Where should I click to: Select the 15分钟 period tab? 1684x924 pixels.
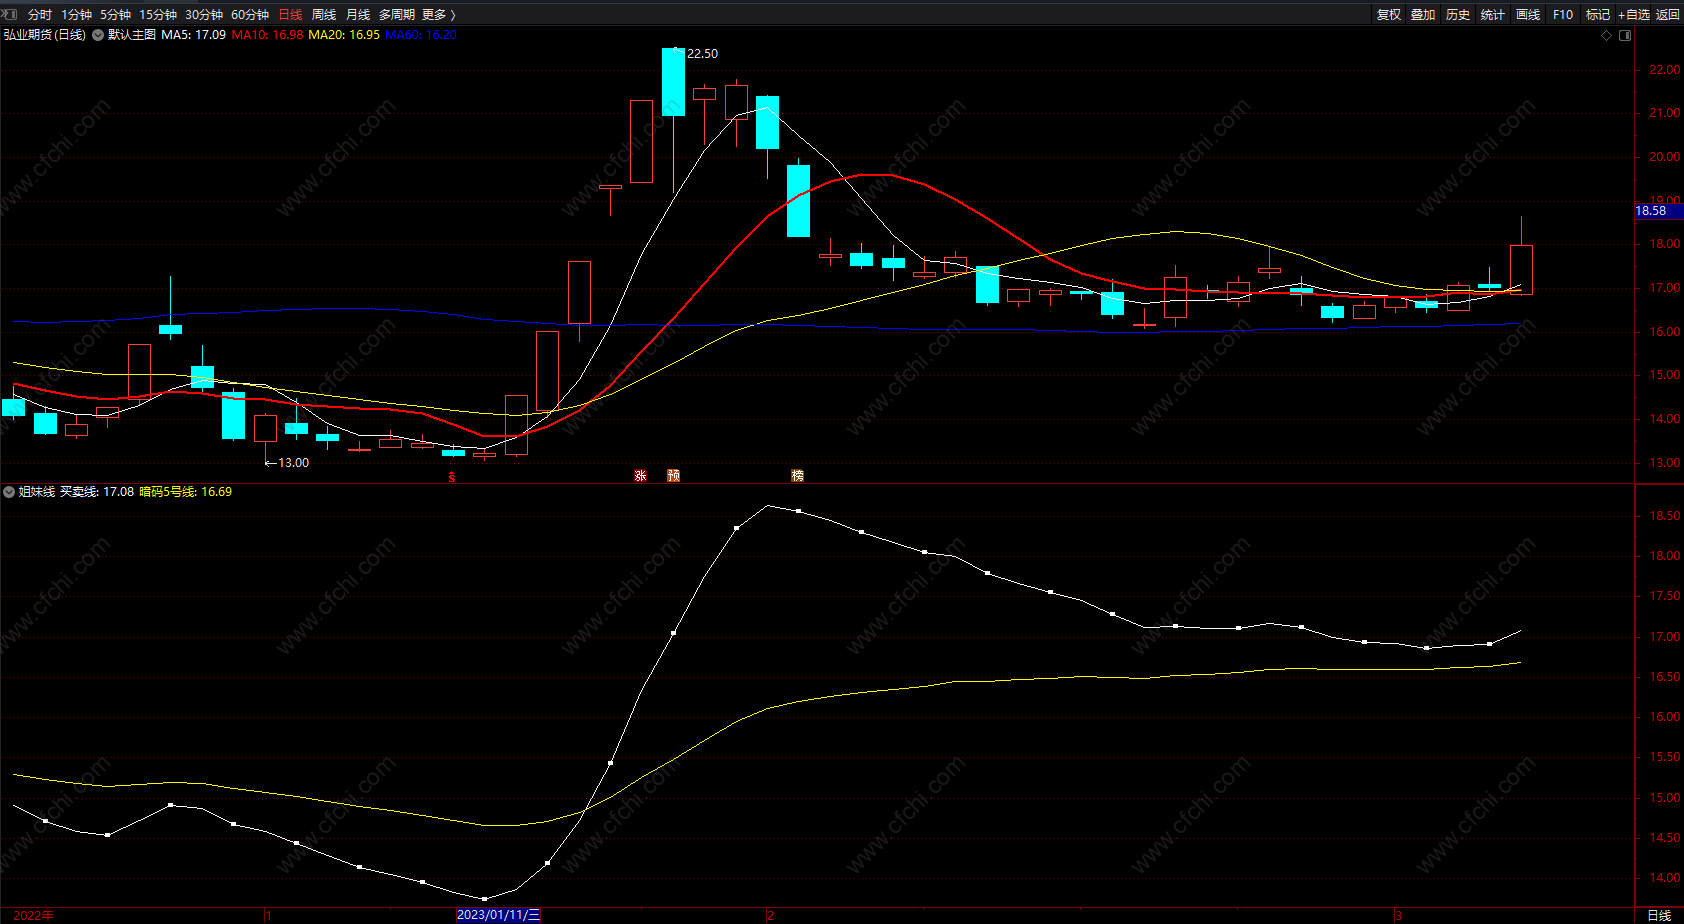point(158,15)
